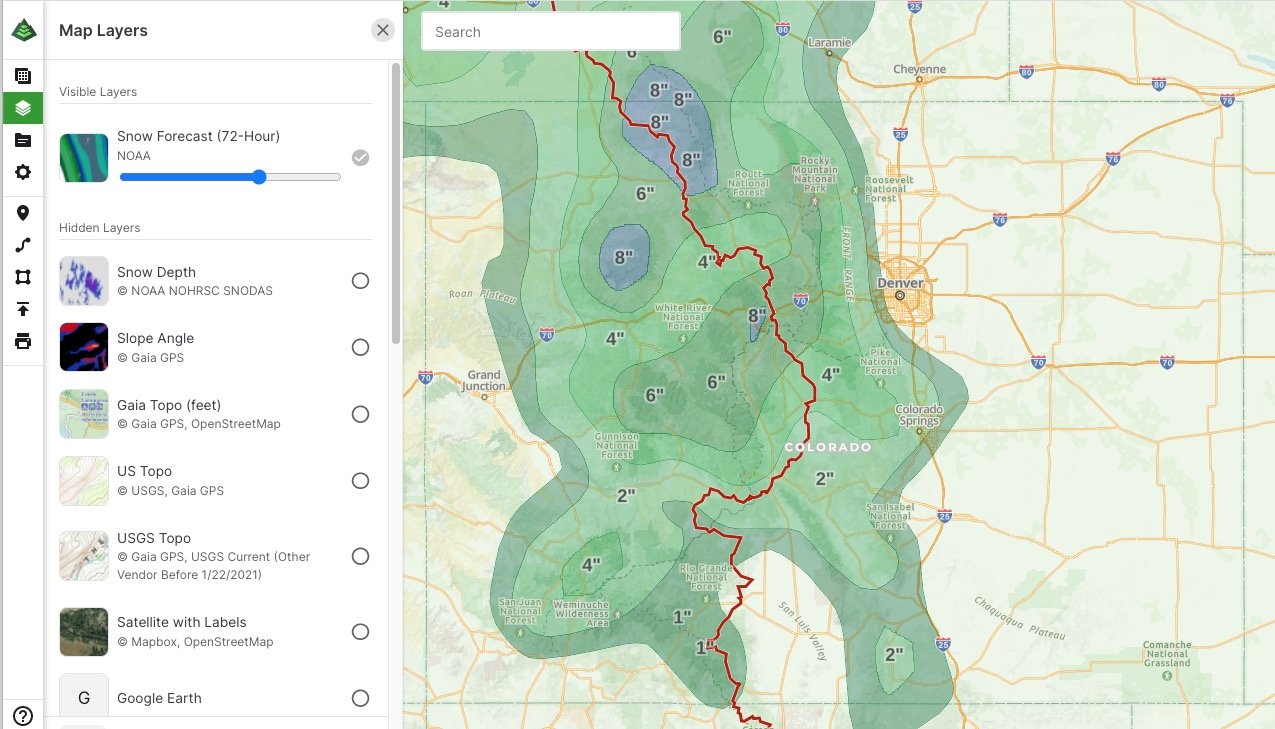Enable the Gaia Topo (feet) layer
The image size is (1275, 729).
tap(361, 414)
